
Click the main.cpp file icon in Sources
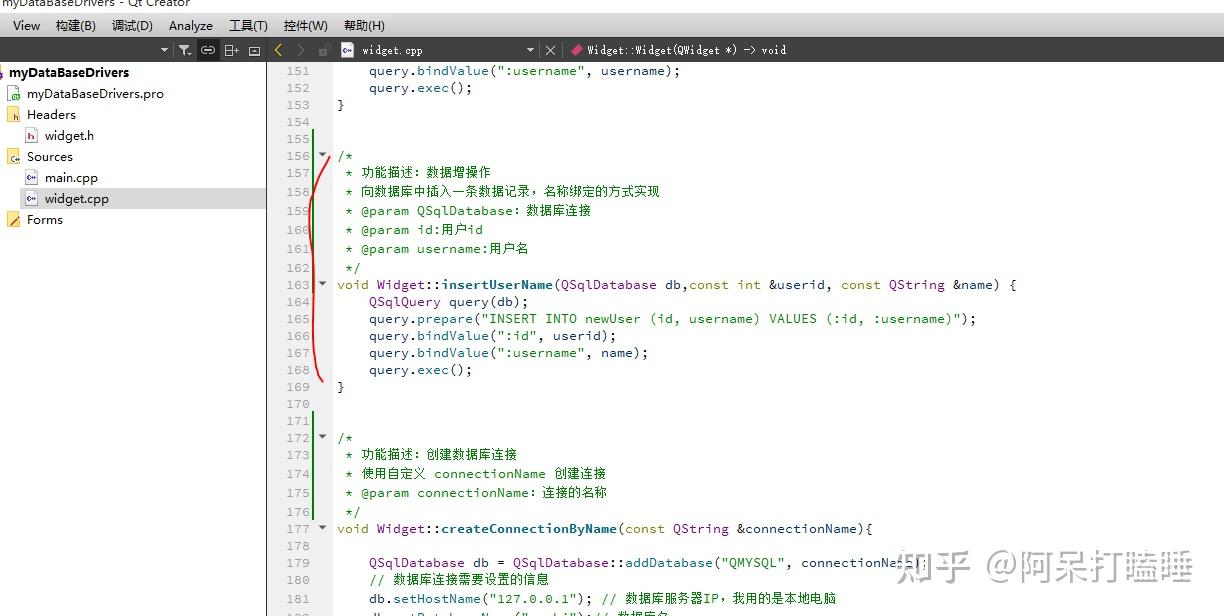[30, 177]
